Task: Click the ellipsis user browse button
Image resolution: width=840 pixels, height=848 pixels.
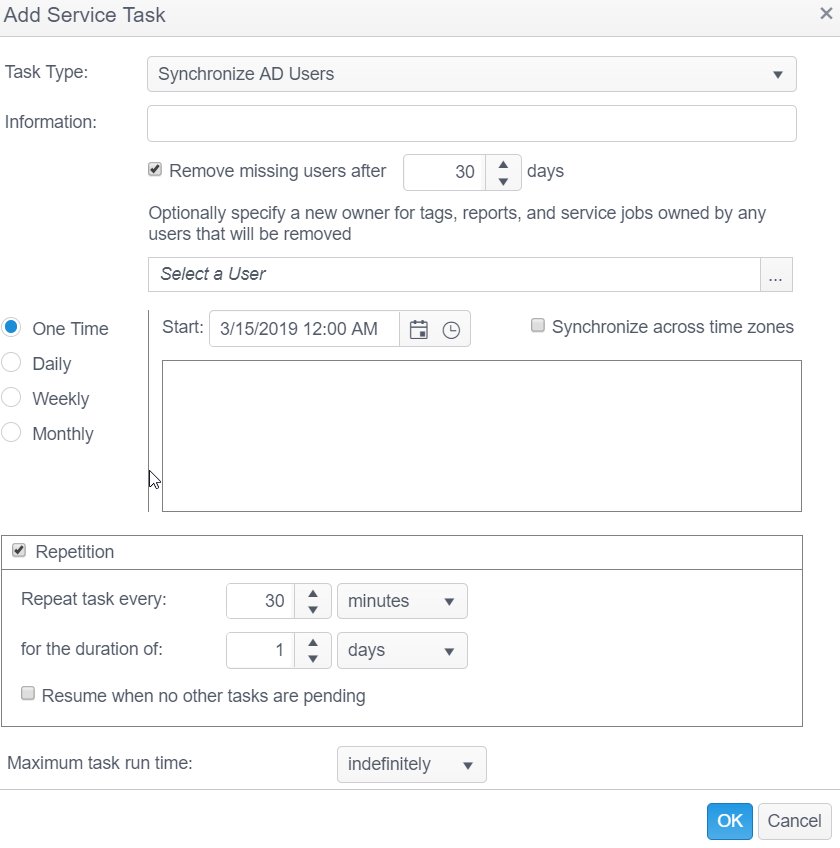Action: (x=776, y=275)
